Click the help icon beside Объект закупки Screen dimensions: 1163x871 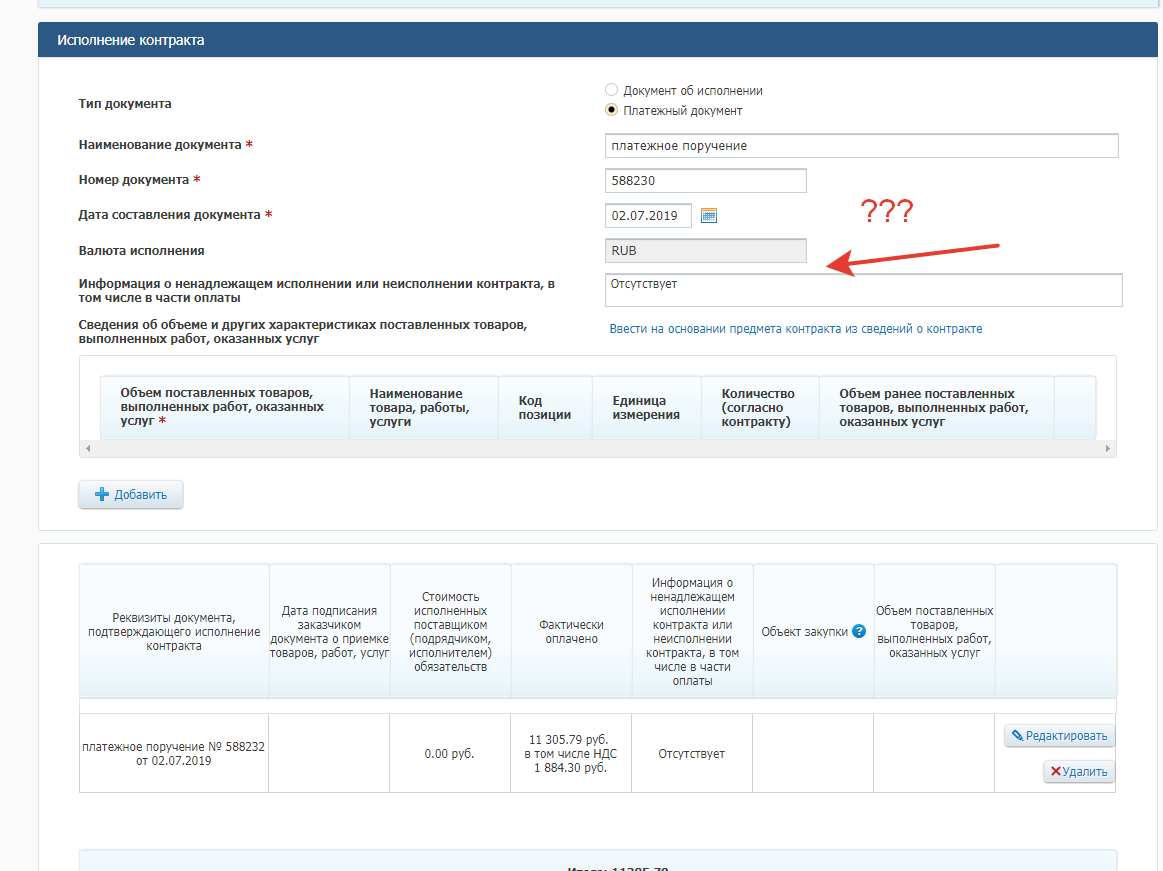[x=858, y=631]
